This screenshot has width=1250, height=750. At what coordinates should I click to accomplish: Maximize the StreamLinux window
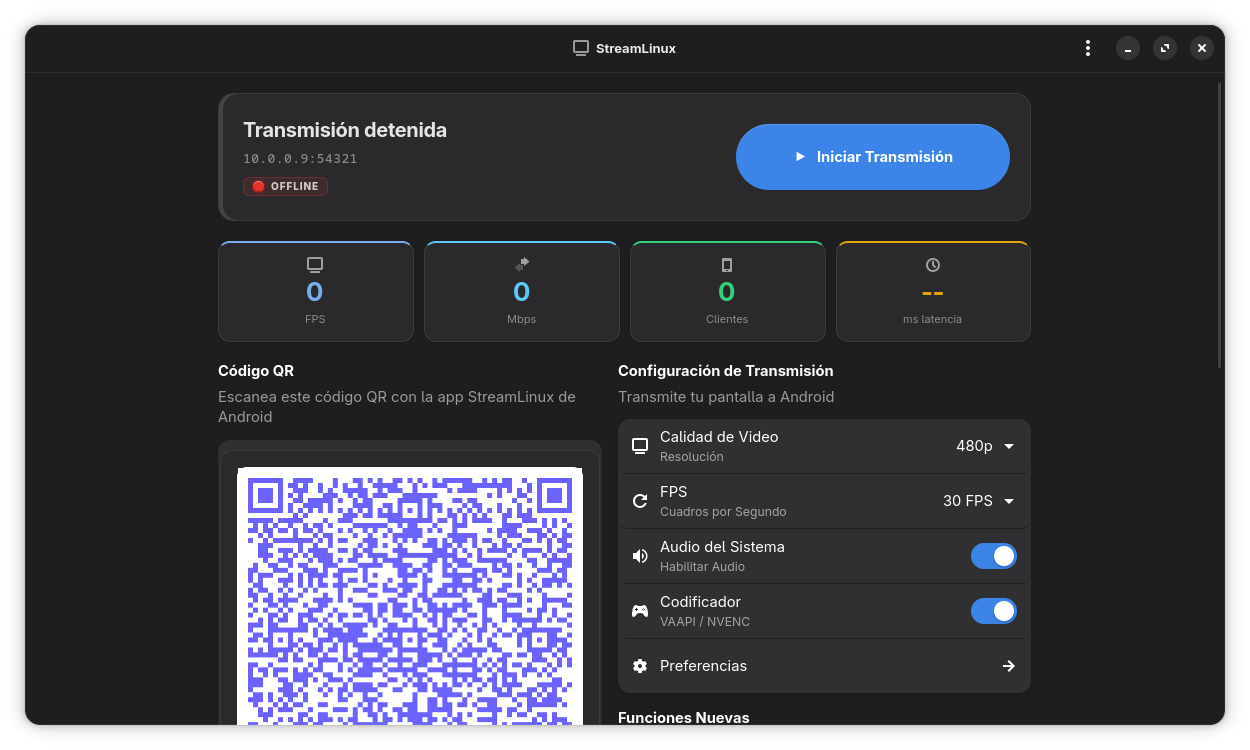coord(1165,48)
